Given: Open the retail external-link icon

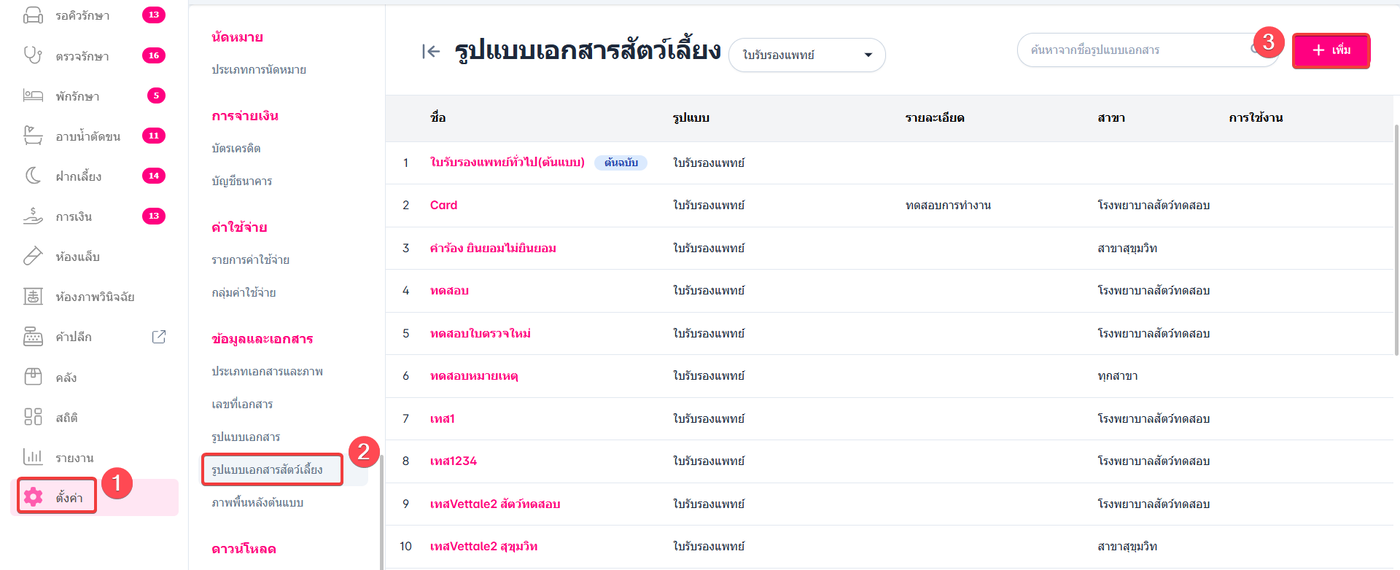Looking at the screenshot, I should tap(159, 337).
